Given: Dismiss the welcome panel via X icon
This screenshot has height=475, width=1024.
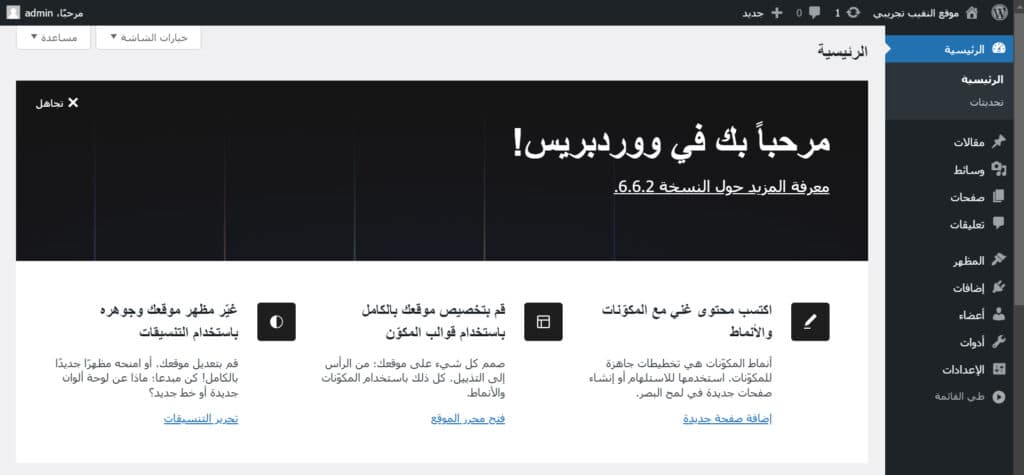Looking at the screenshot, I should click(x=72, y=103).
